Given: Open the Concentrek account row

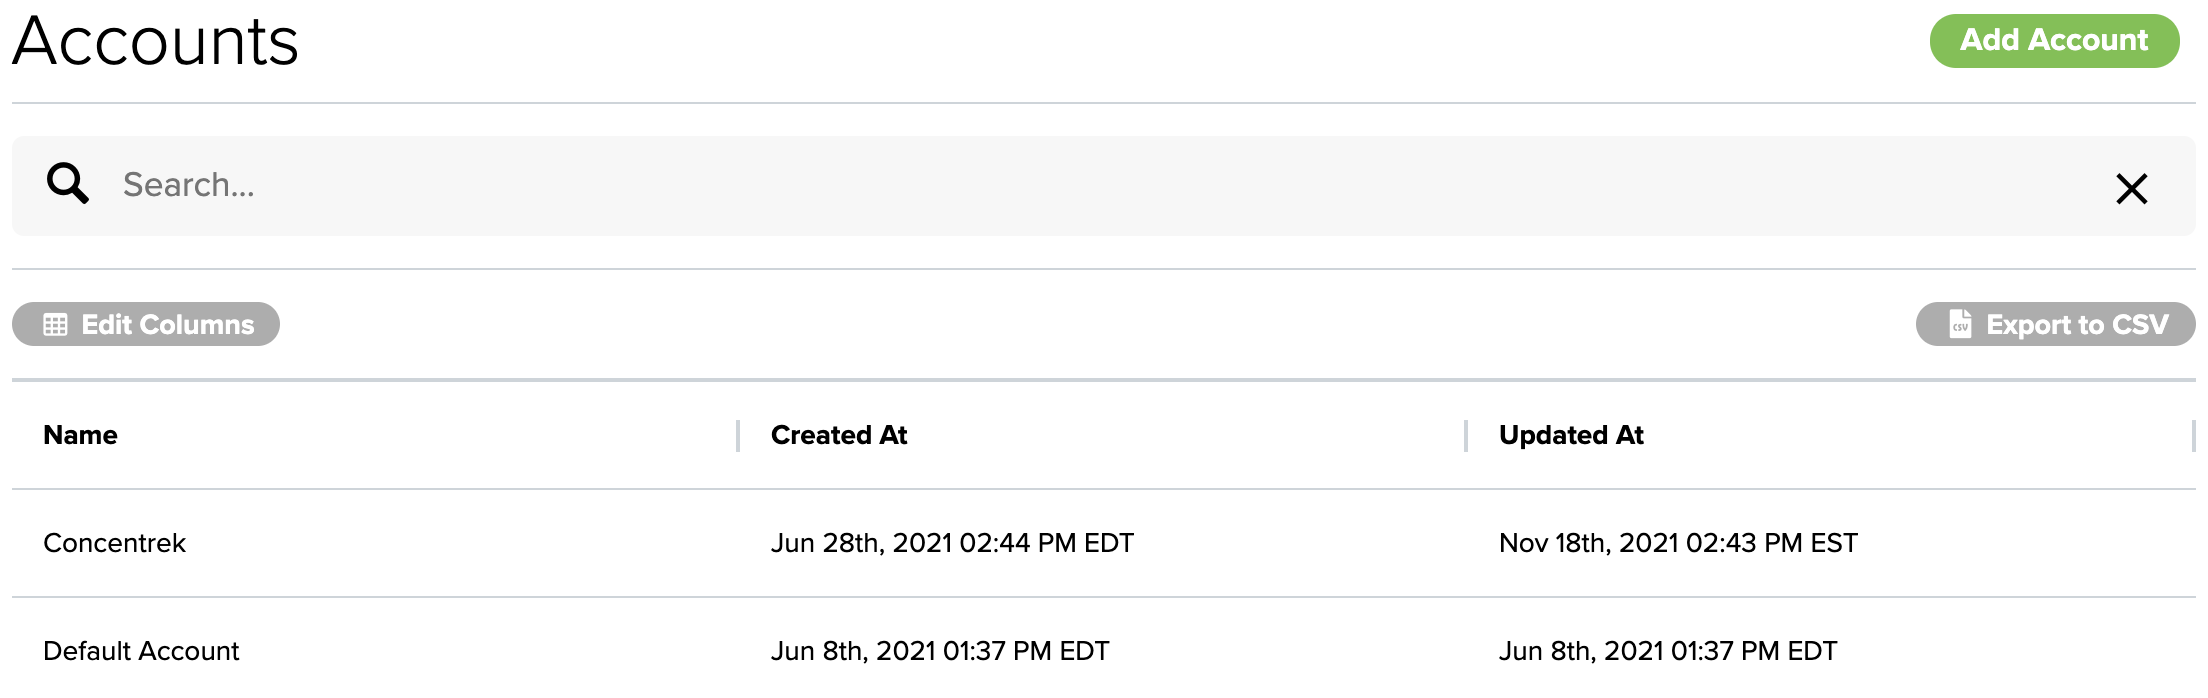Looking at the screenshot, I should click(114, 543).
